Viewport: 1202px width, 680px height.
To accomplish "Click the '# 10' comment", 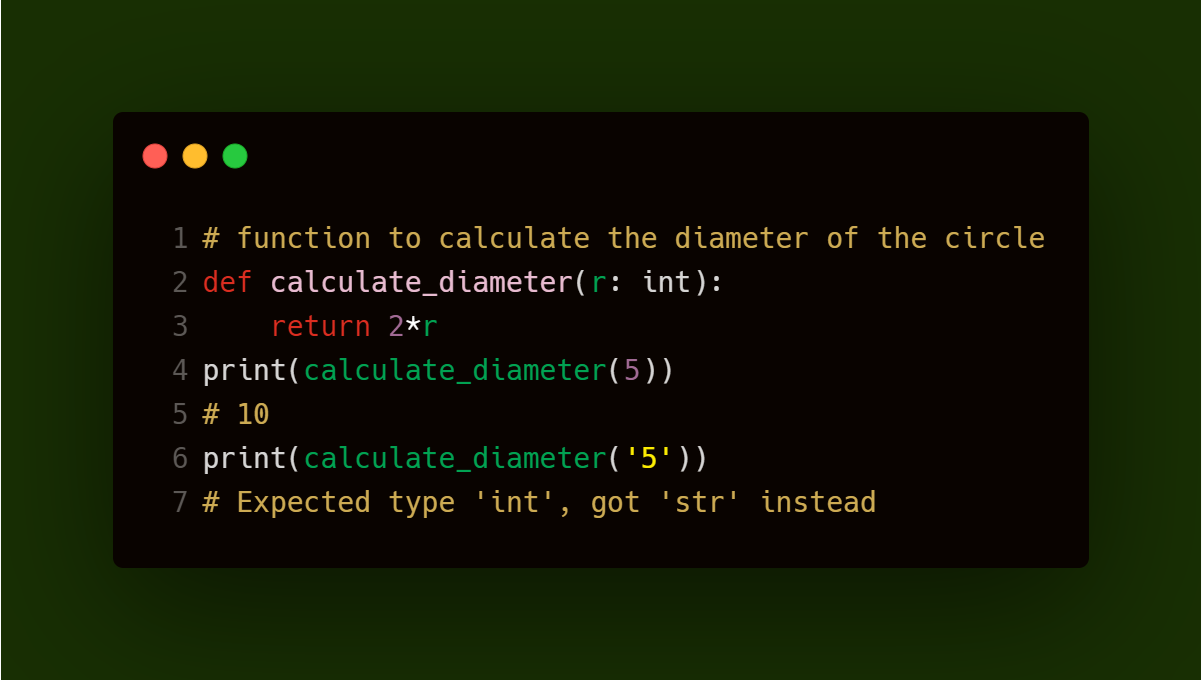I will coord(236,414).
